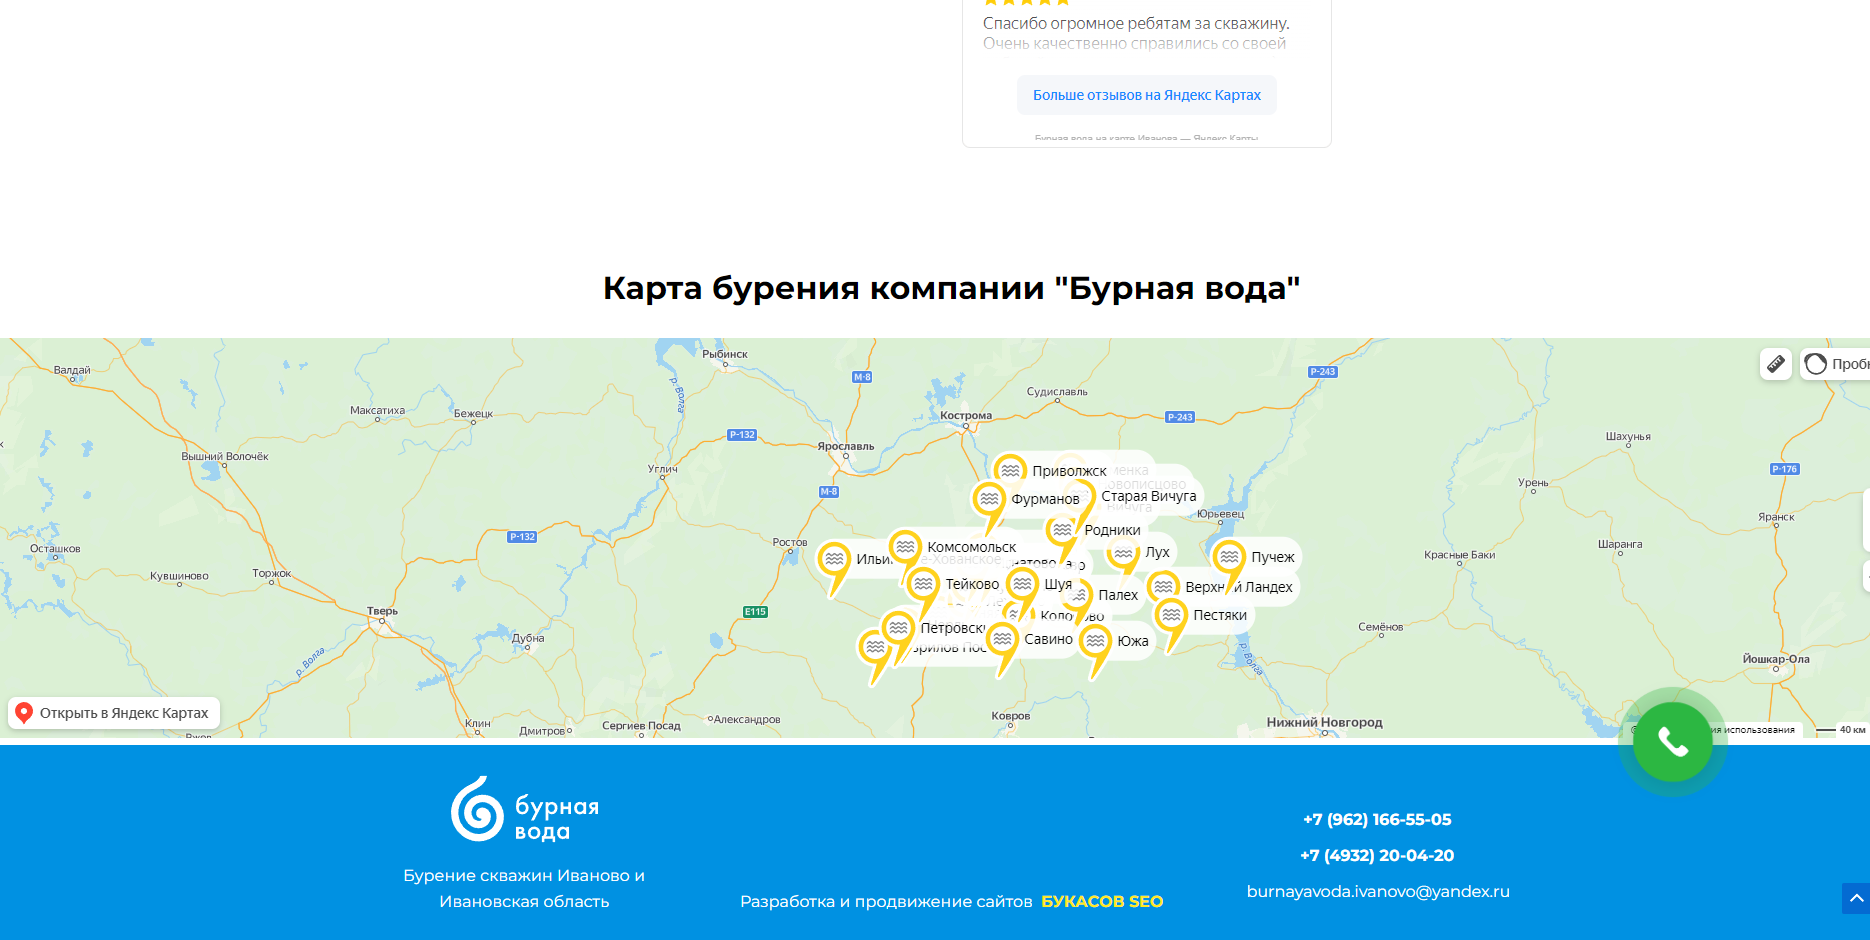Open the БУКАСОВ SEO developer link
This screenshot has height=940, width=1870.
(1102, 901)
